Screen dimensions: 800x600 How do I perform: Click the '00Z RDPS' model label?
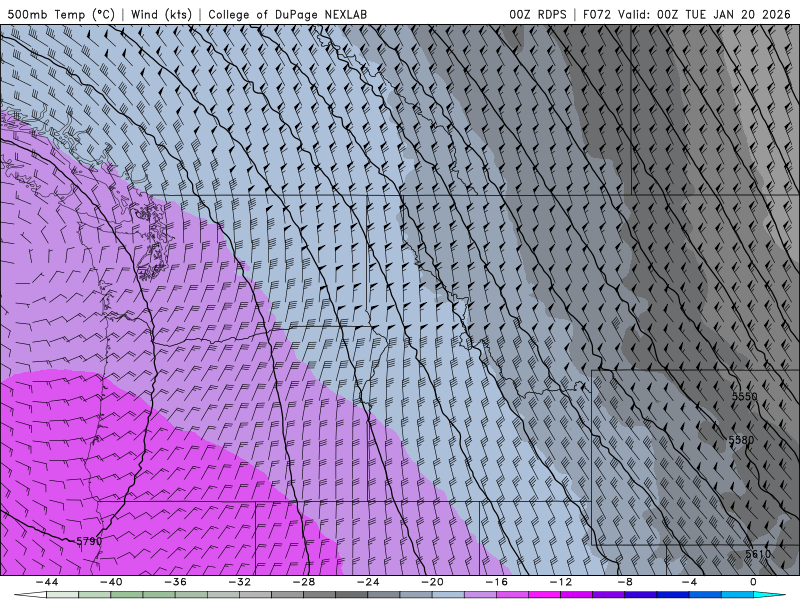tap(537, 14)
